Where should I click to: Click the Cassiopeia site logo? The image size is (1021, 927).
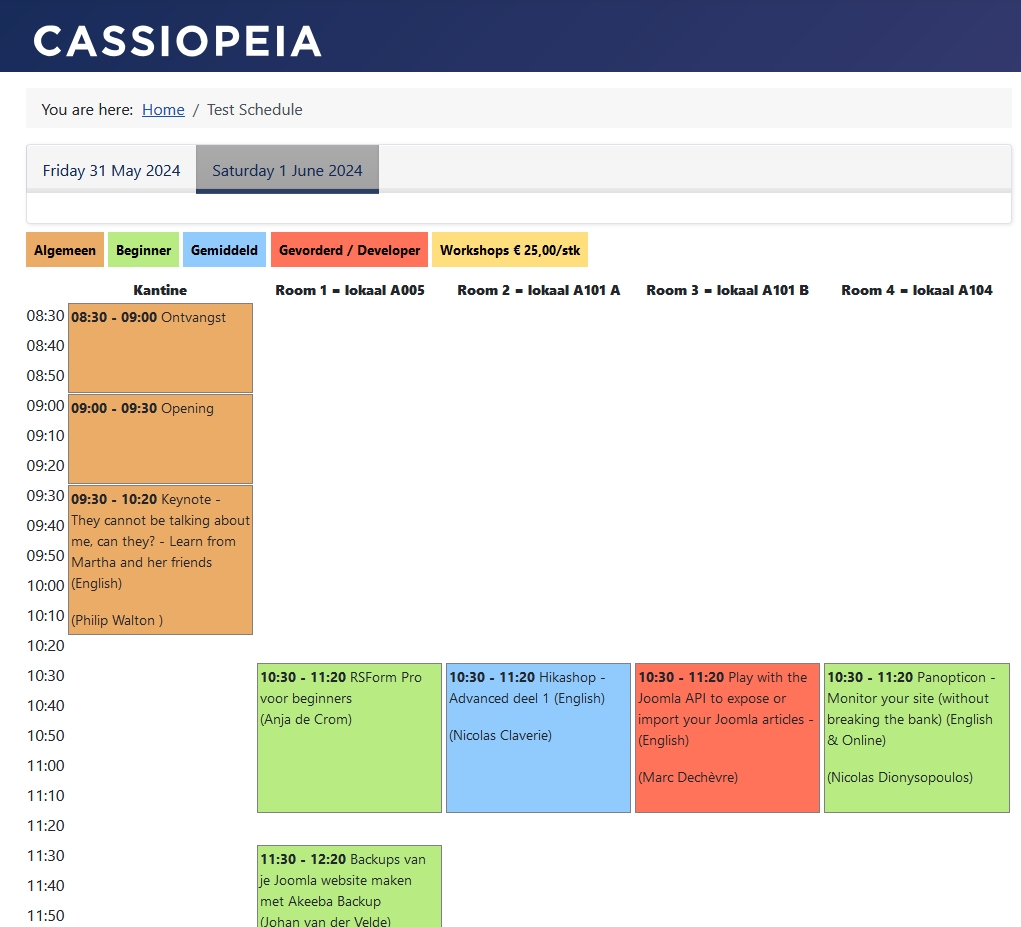pyautogui.click(x=177, y=41)
